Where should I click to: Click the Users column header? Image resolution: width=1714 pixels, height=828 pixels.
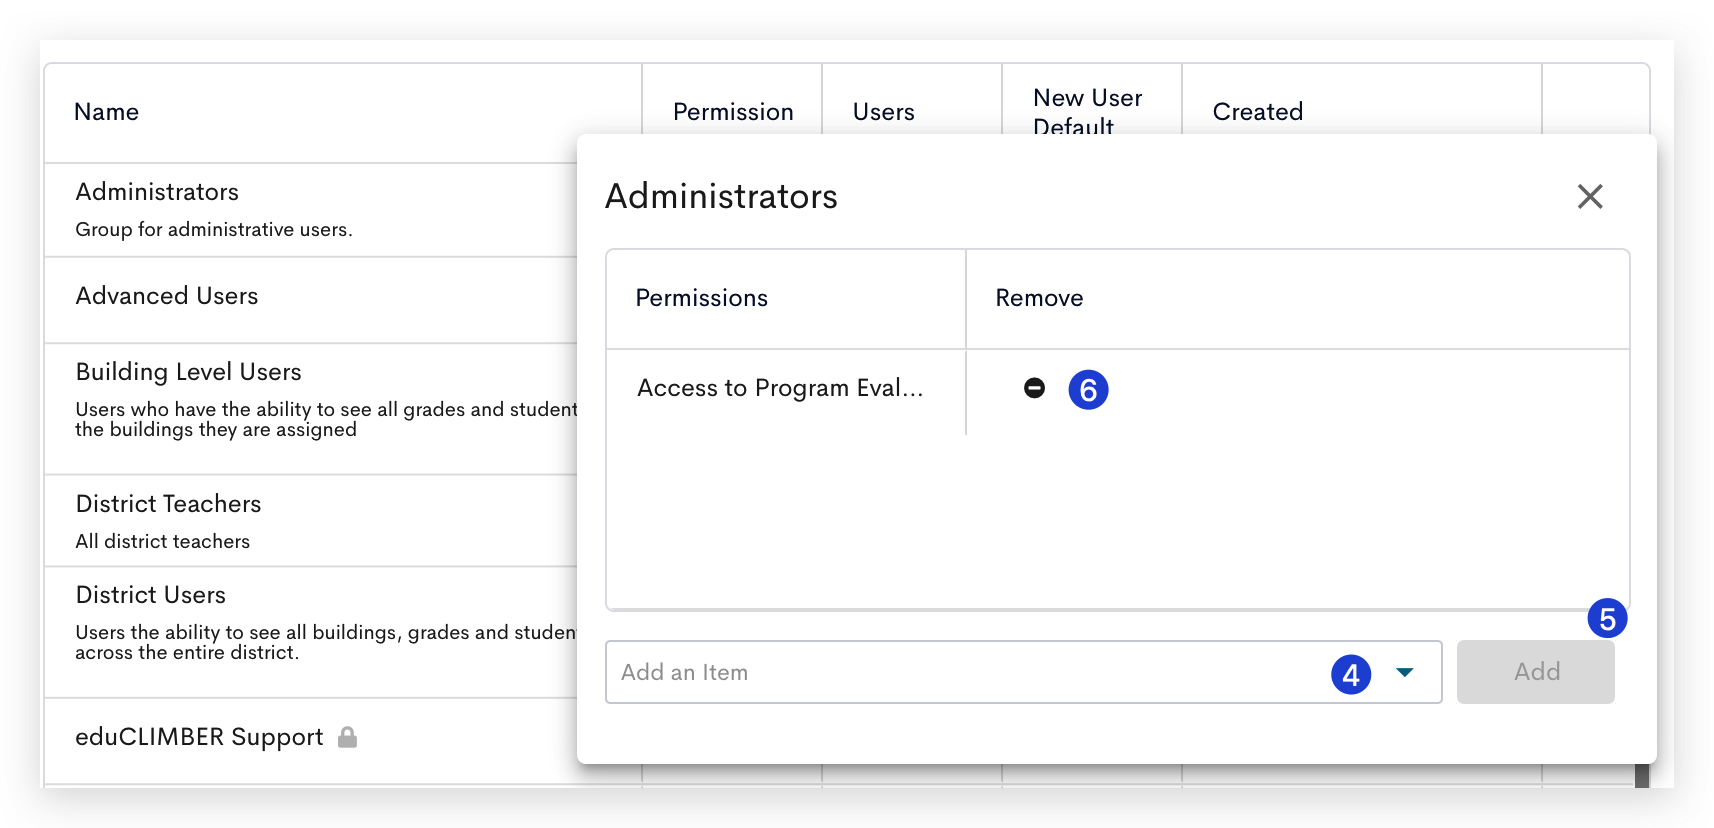(x=884, y=112)
